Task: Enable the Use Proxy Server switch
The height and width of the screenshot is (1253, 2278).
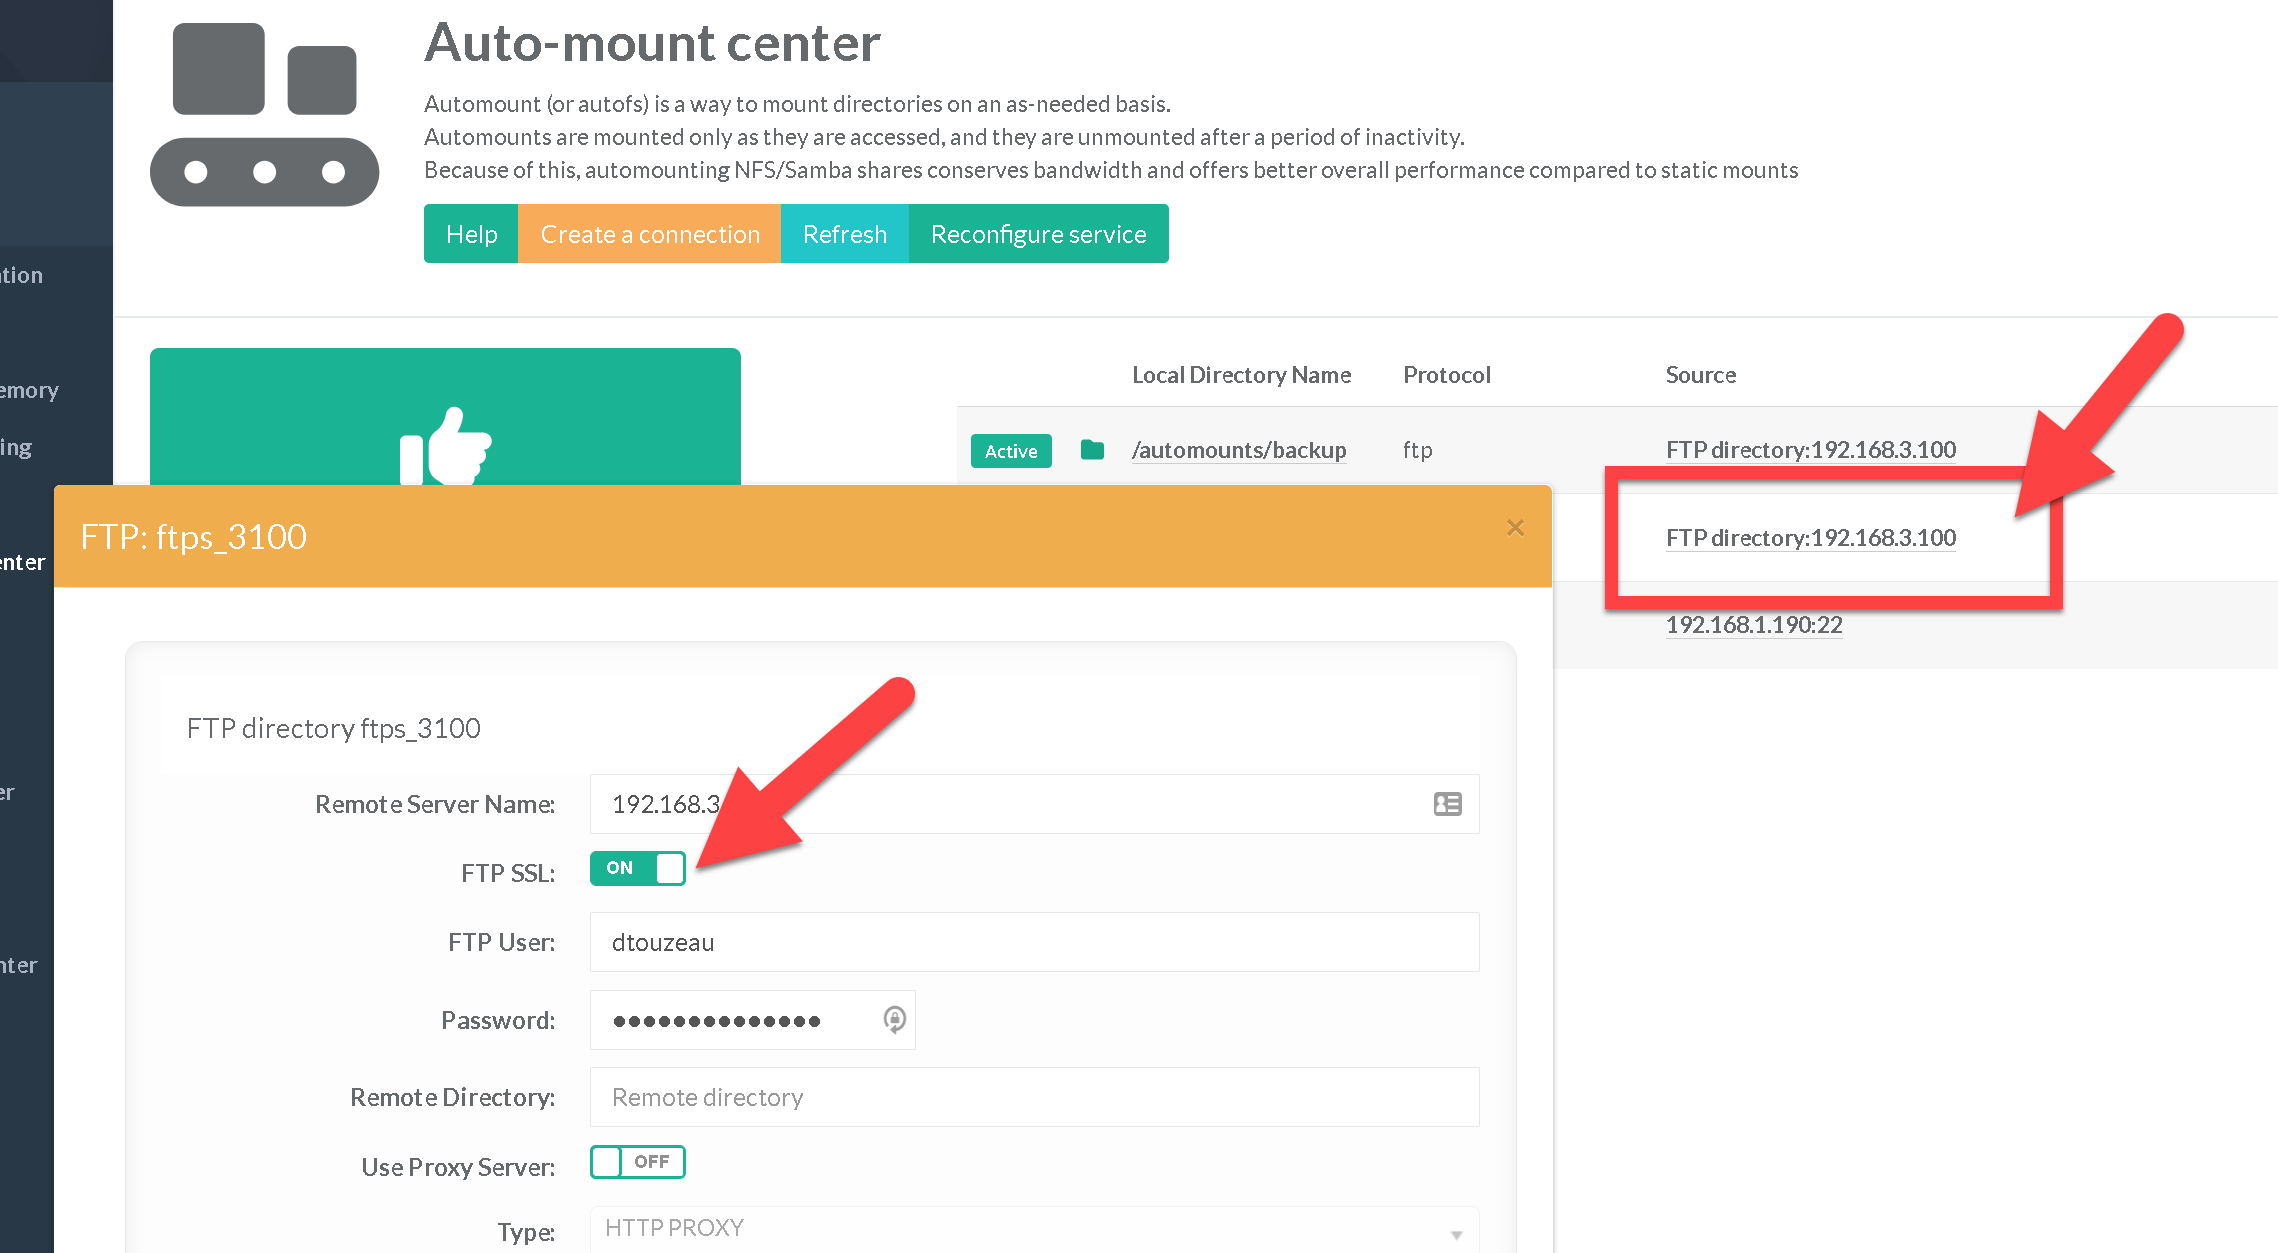Action: point(637,1162)
